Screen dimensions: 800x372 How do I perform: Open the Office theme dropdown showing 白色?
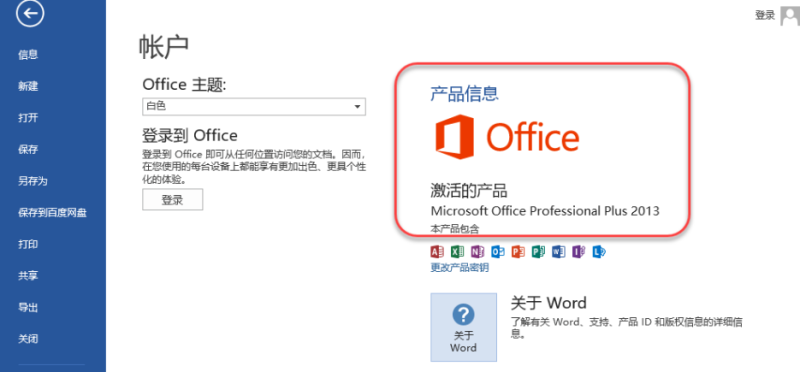[x=254, y=107]
